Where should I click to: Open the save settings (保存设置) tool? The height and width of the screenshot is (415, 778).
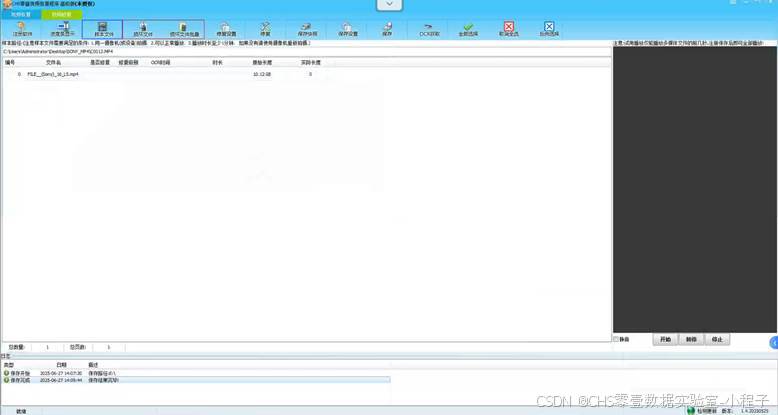pos(348,29)
